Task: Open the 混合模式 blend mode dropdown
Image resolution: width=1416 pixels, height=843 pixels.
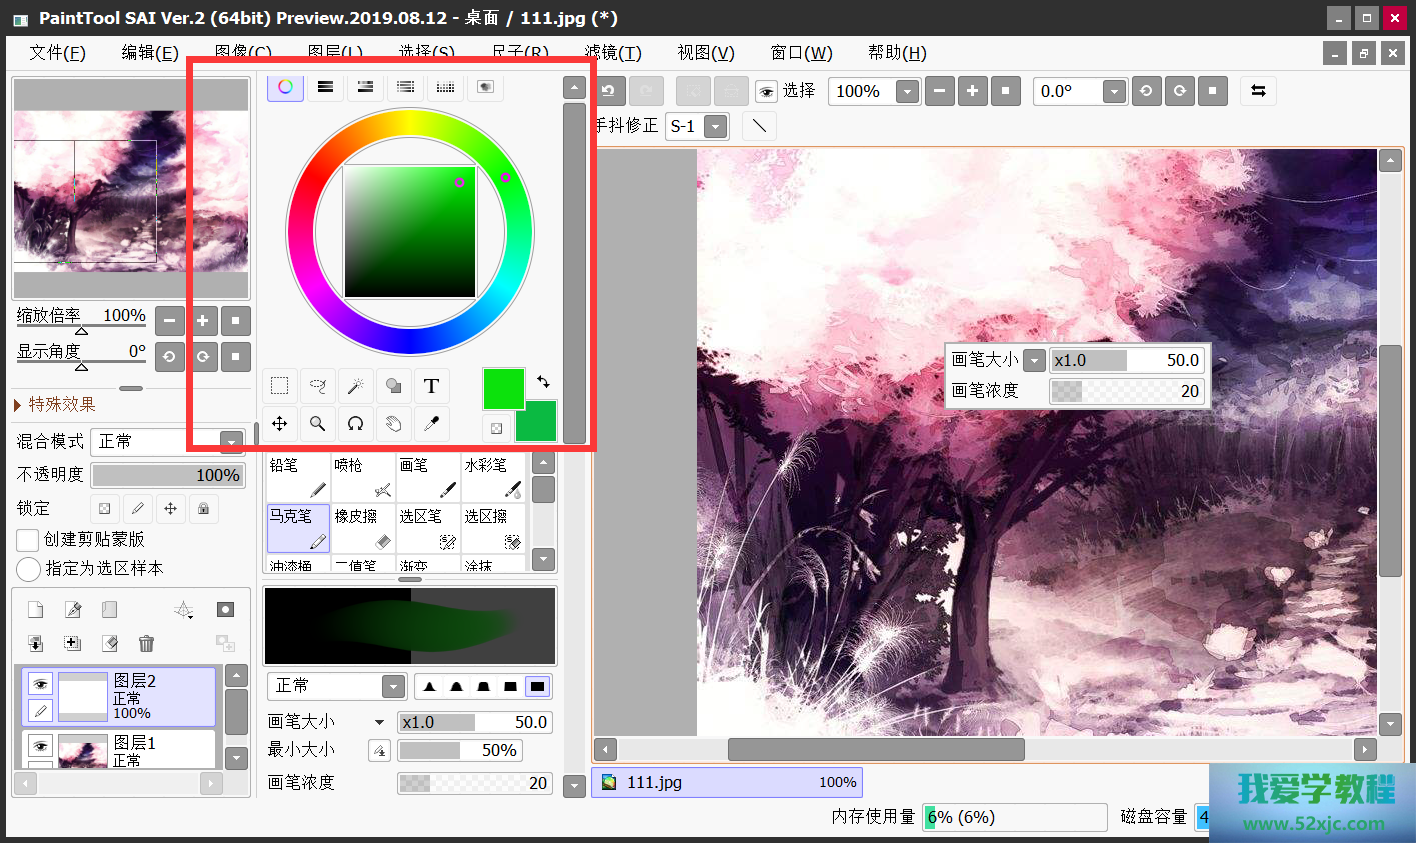Action: 231,442
